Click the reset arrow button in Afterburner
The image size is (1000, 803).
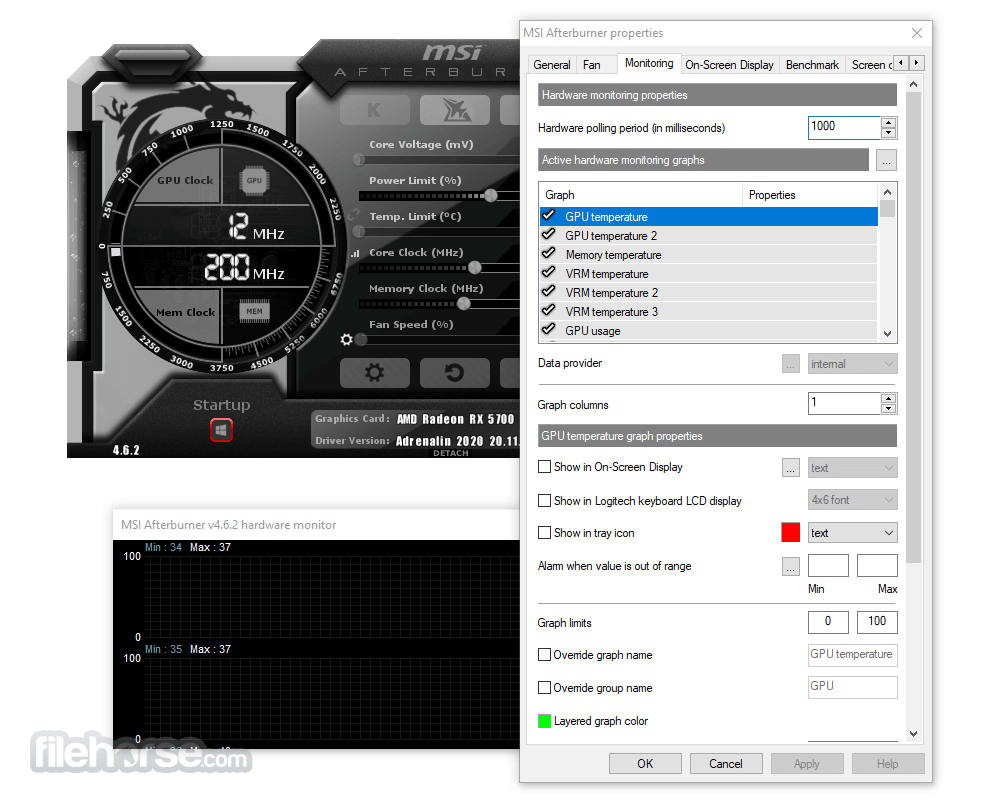pyautogui.click(x=455, y=372)
